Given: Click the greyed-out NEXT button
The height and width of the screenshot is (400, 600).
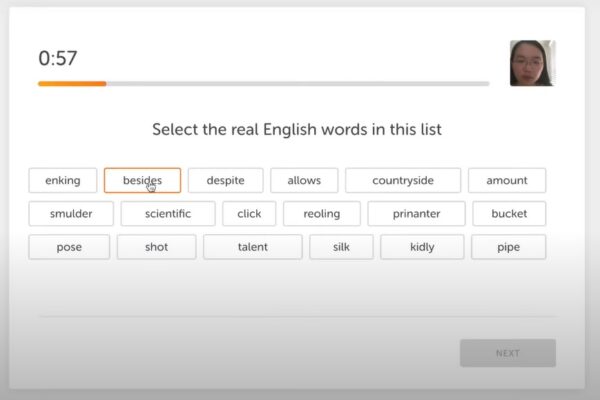Looking at the screenshot, I should tap(508, 353).
